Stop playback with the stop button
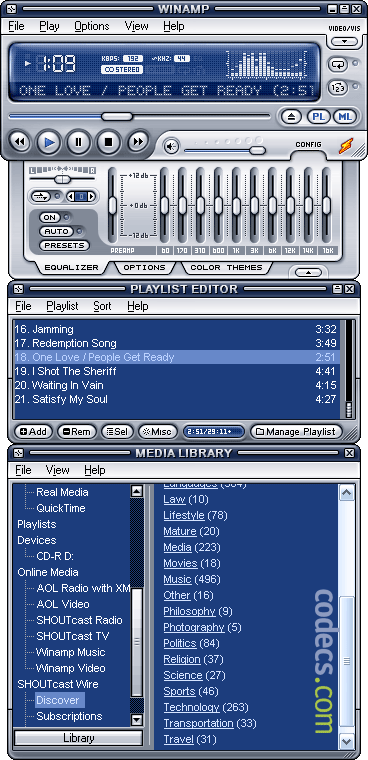 coord(109,142)
